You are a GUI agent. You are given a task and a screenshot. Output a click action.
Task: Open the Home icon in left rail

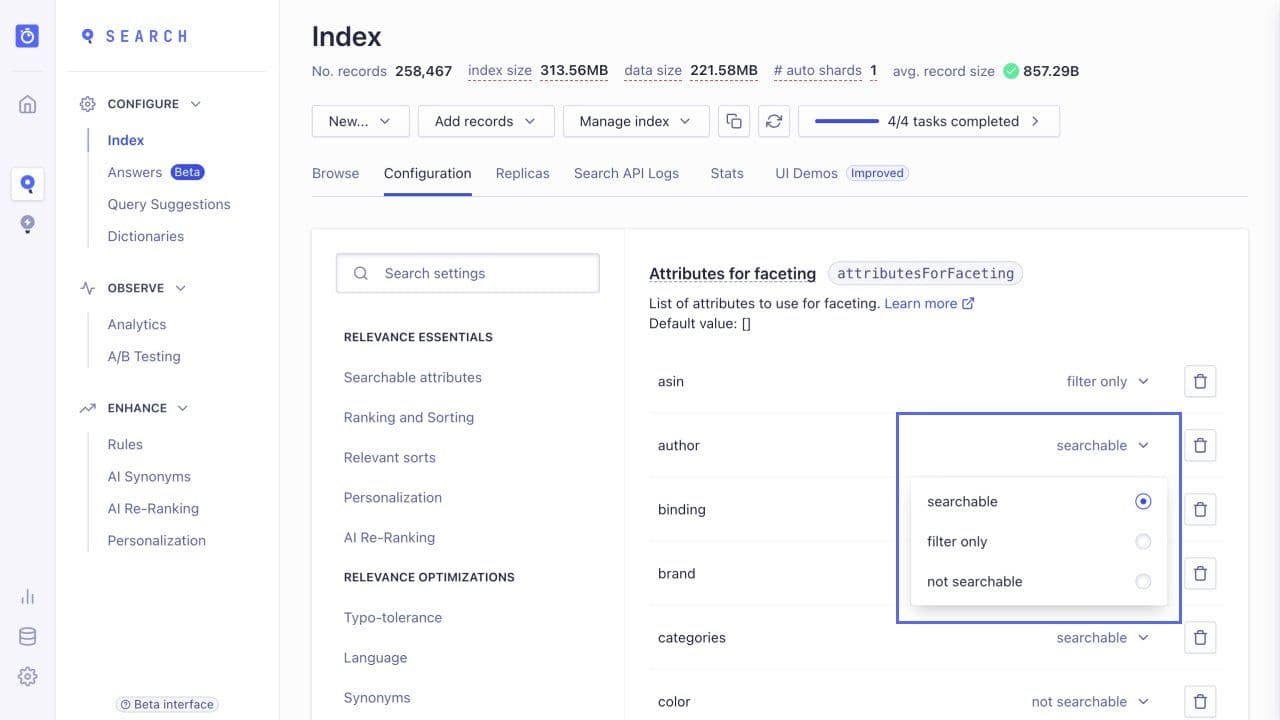[x=28, y=104]
